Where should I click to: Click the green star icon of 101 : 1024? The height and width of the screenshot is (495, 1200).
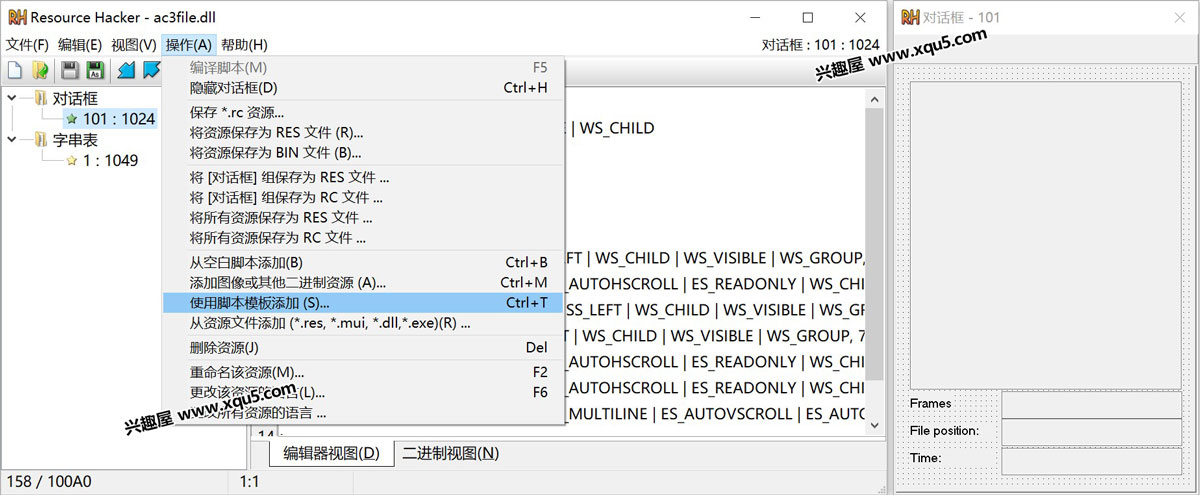click(71, 119)
